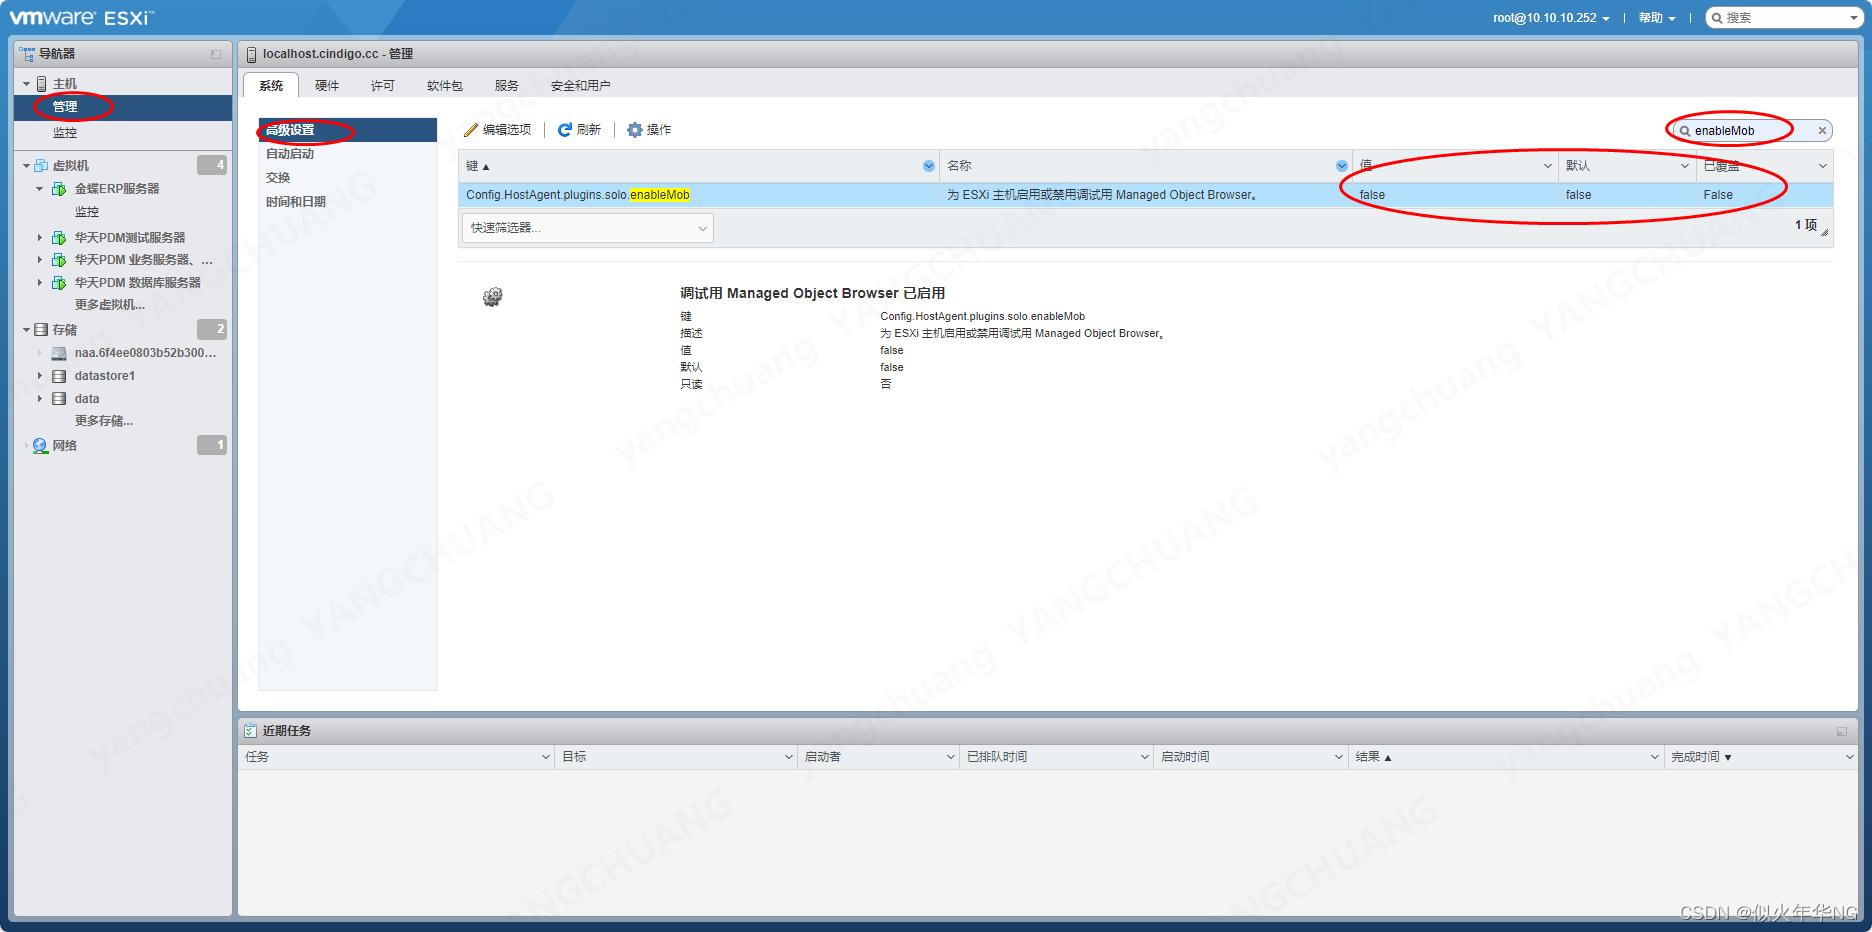This screenshot has height=932, width=1872.
Task: Open 更多存储... link
Action: [x=104, y=421]
